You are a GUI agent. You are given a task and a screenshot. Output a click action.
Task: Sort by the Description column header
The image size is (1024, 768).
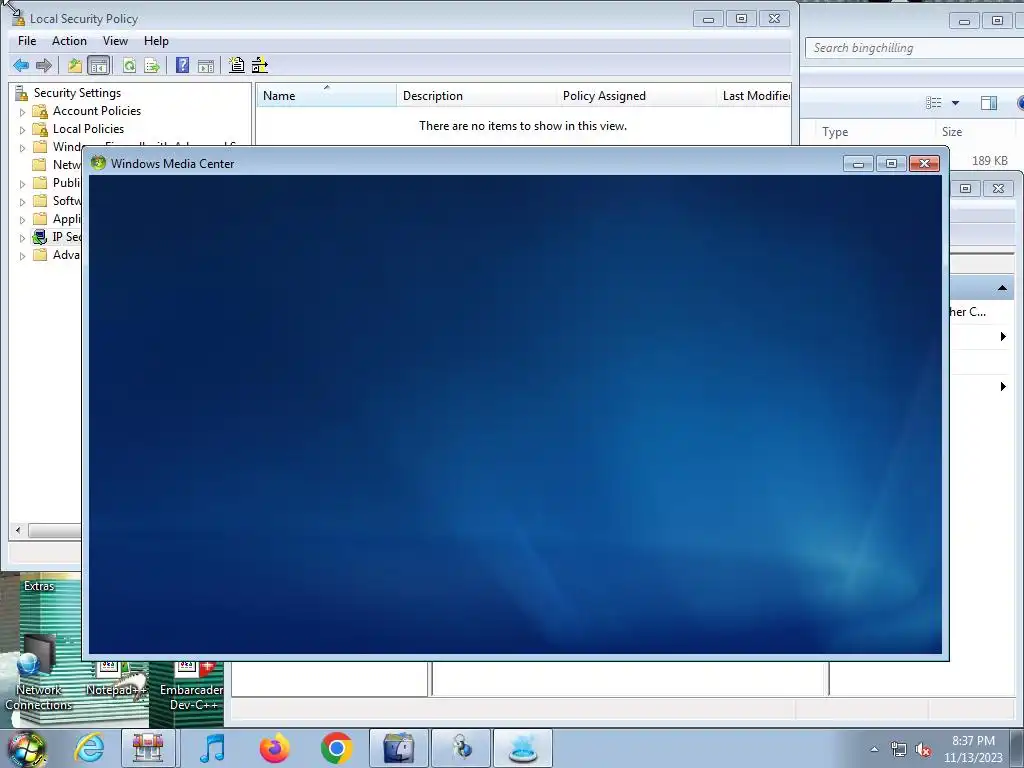(476, 95)
